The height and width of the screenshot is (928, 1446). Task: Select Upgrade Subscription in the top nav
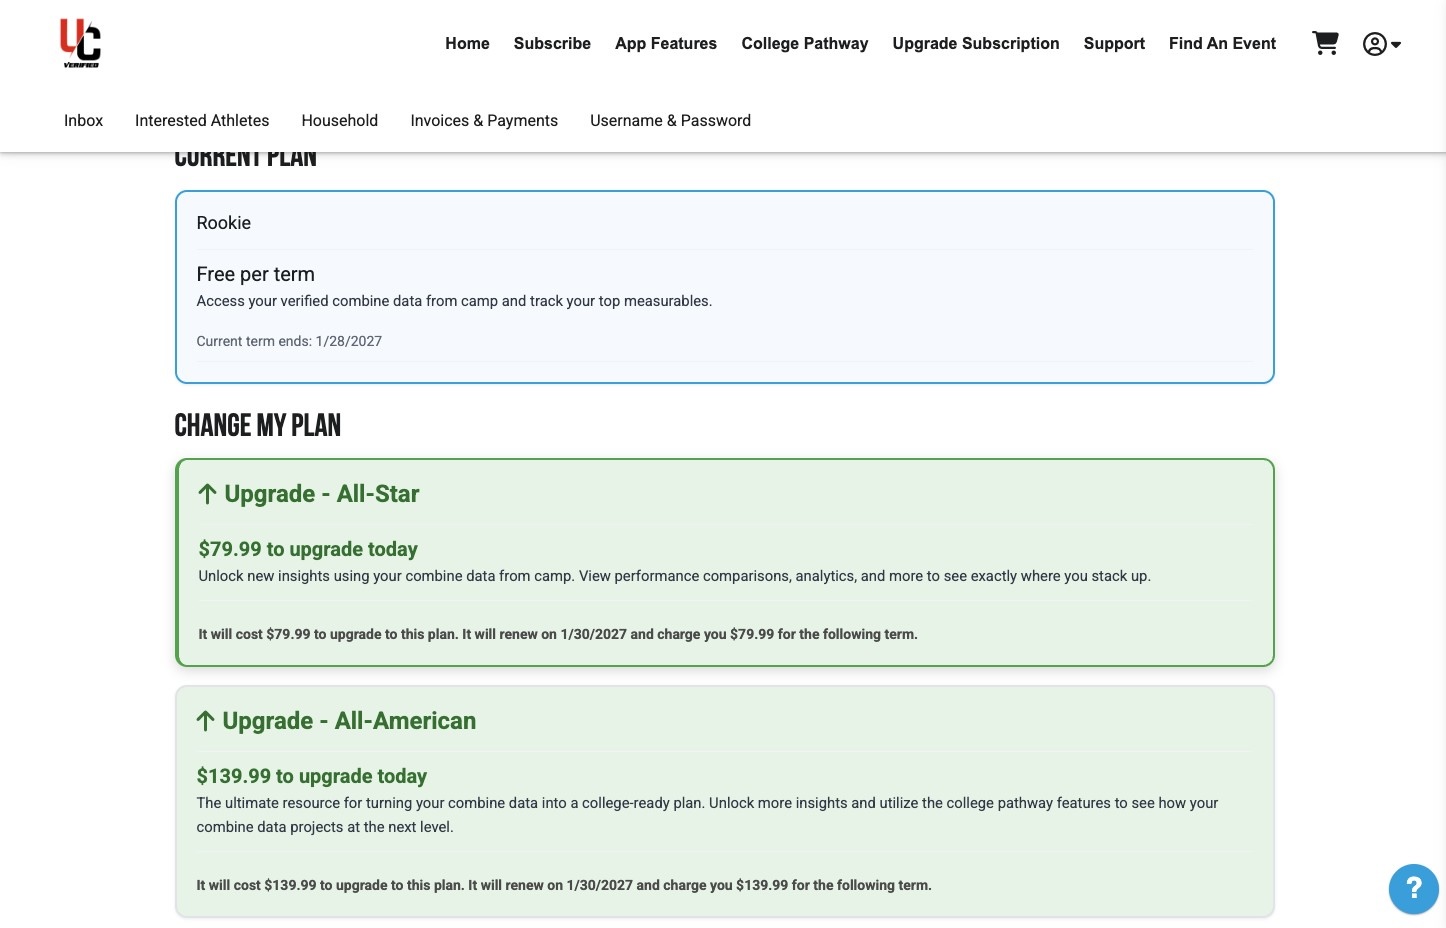975,44
